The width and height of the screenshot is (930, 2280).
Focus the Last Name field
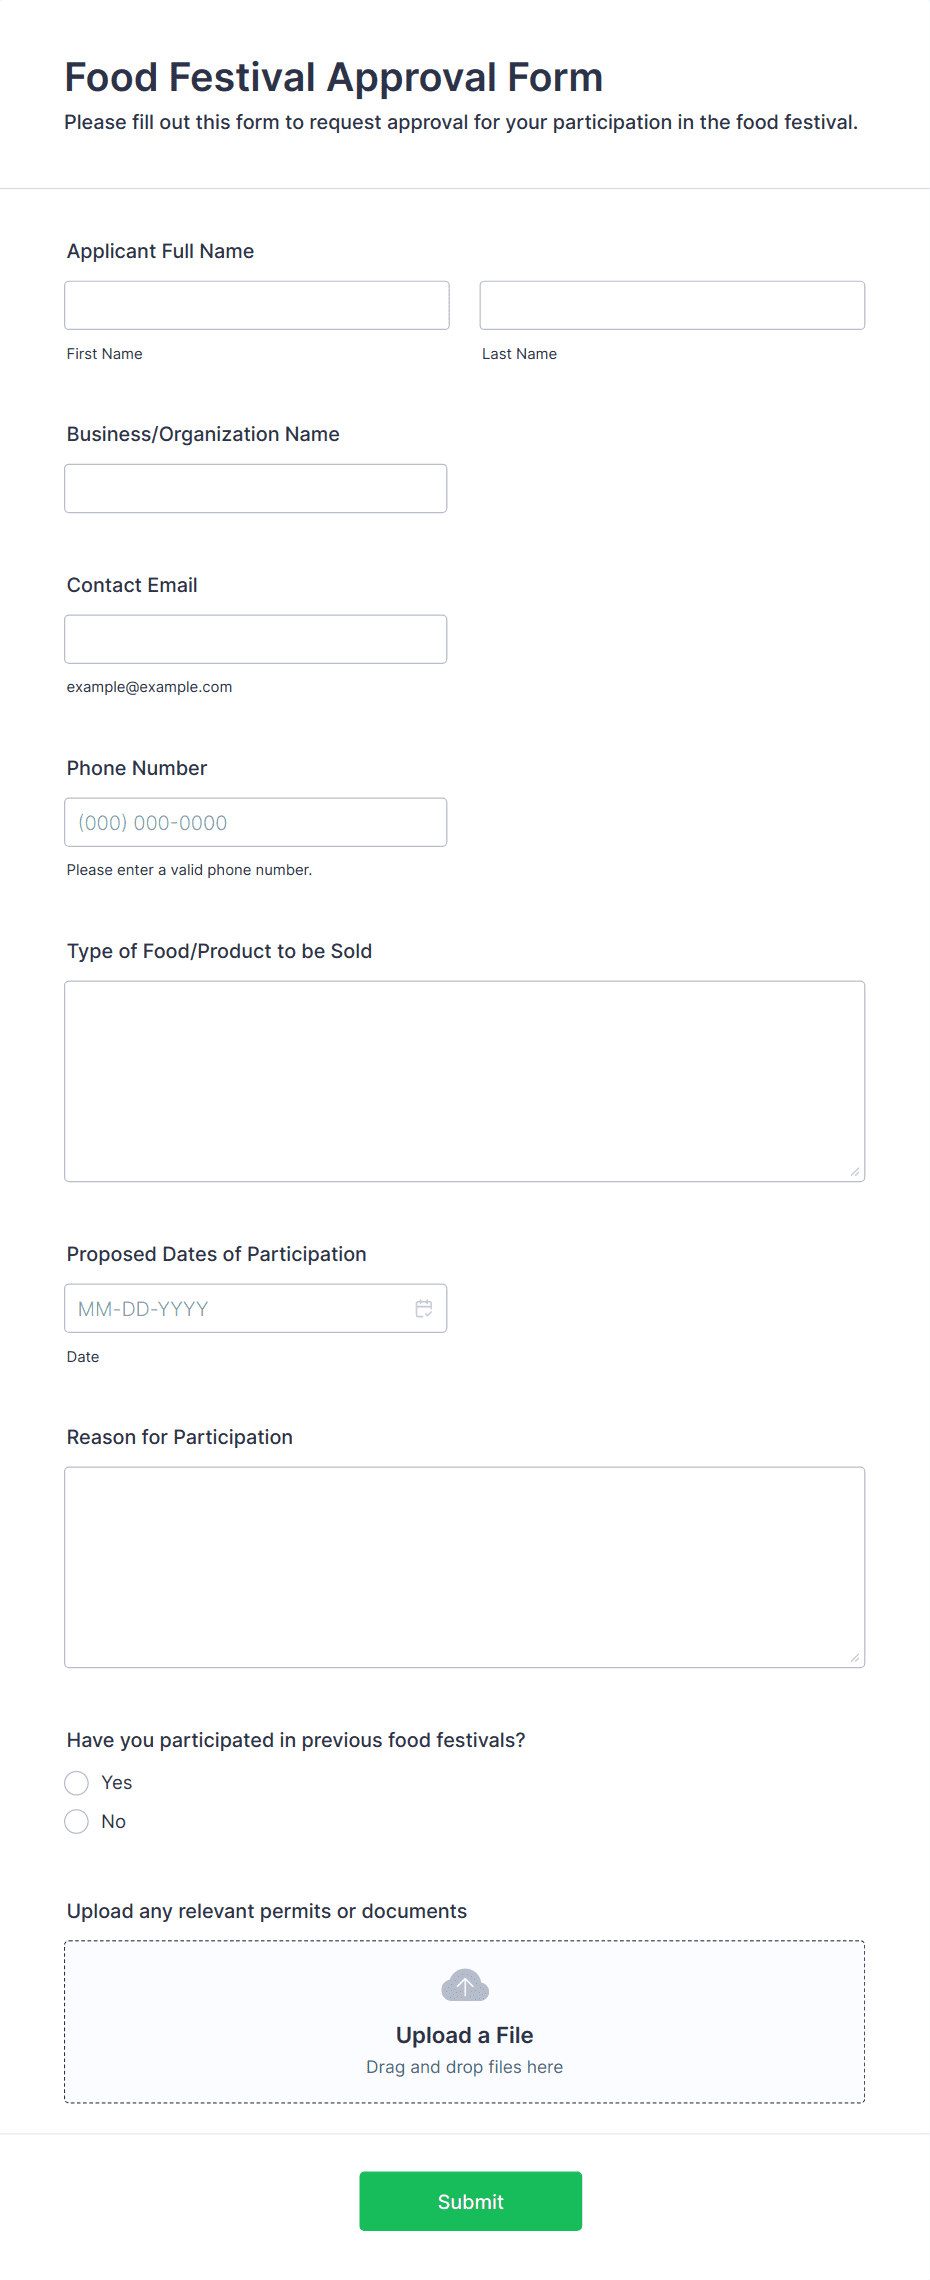[672, 305]
